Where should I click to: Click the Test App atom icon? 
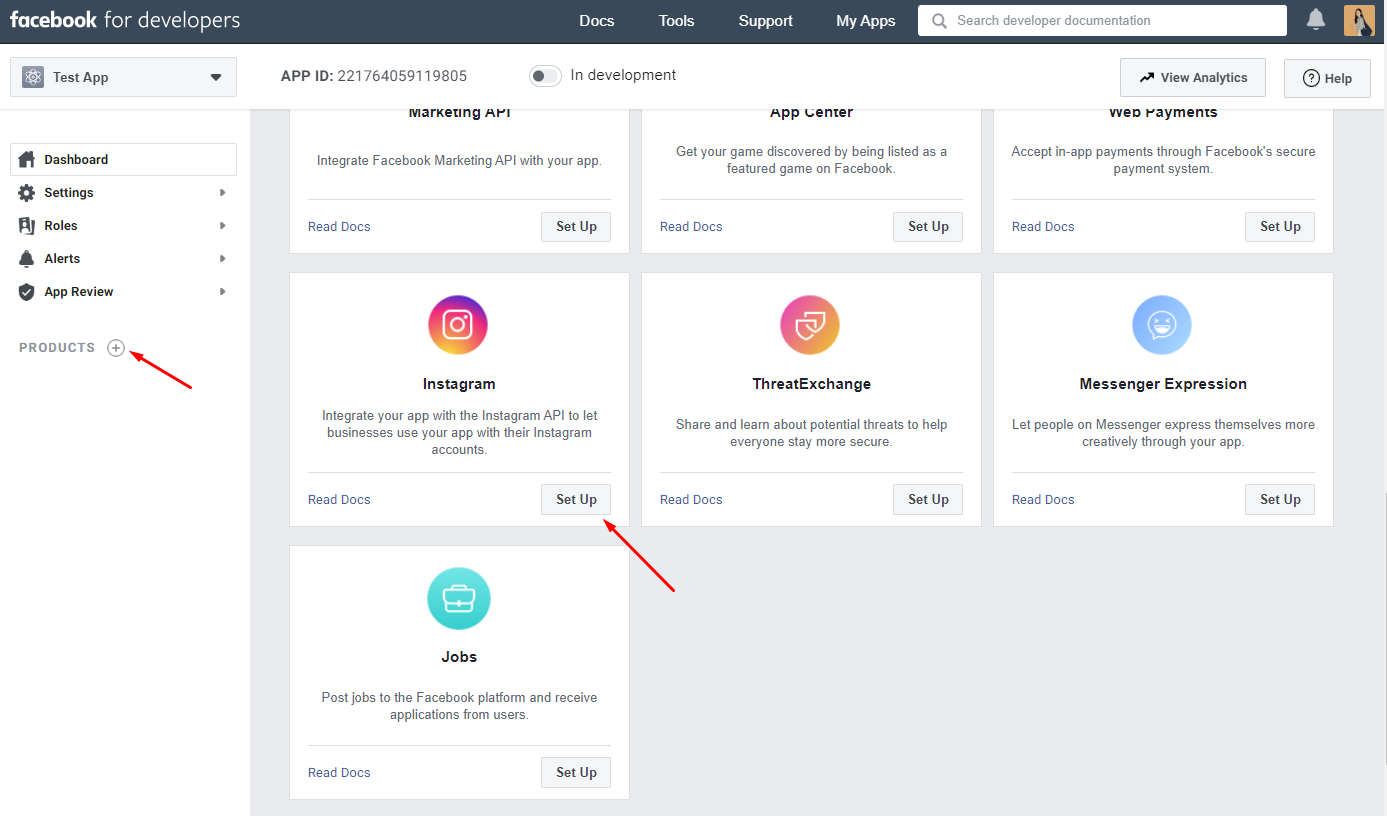(x=33, y=78)
